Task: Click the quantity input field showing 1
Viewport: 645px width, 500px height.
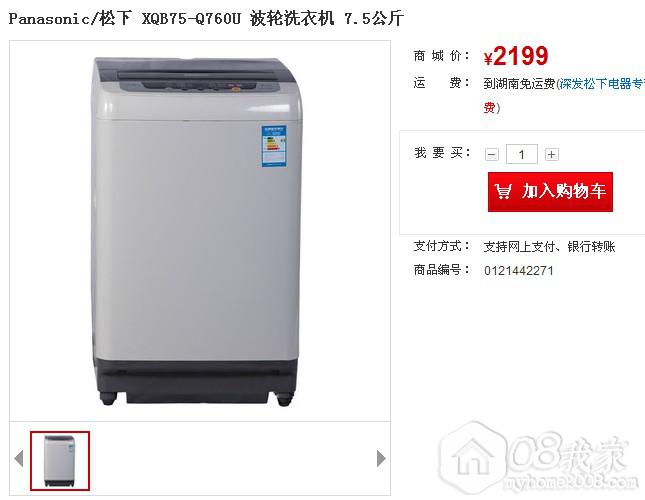Action: point(522,154)
